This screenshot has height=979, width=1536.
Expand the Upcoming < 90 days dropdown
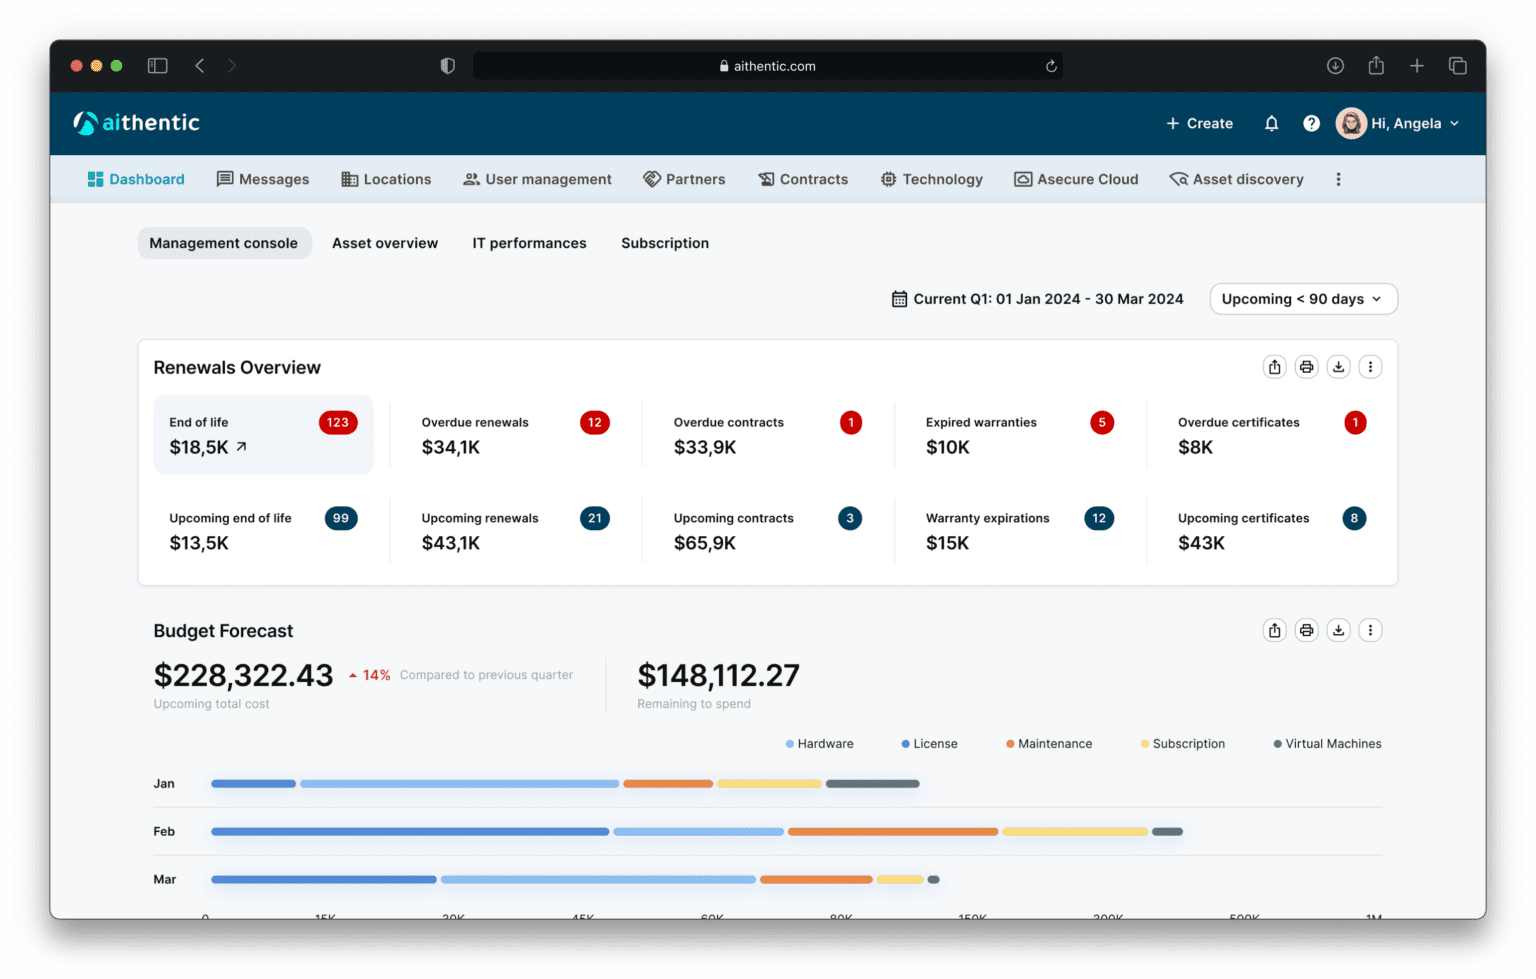(x=1303, y=299)
